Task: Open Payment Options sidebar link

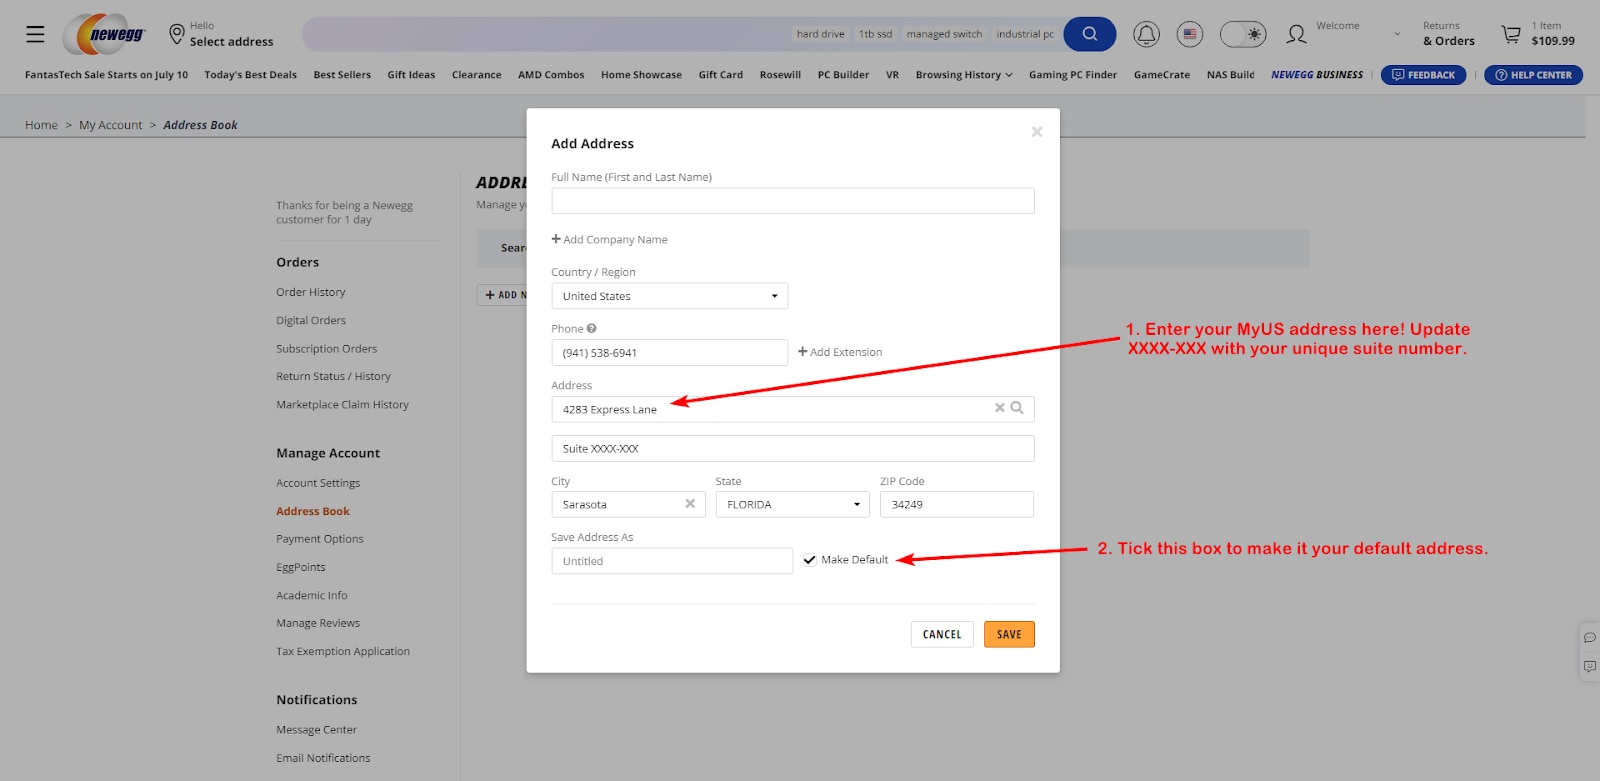Action: point(320,539)
